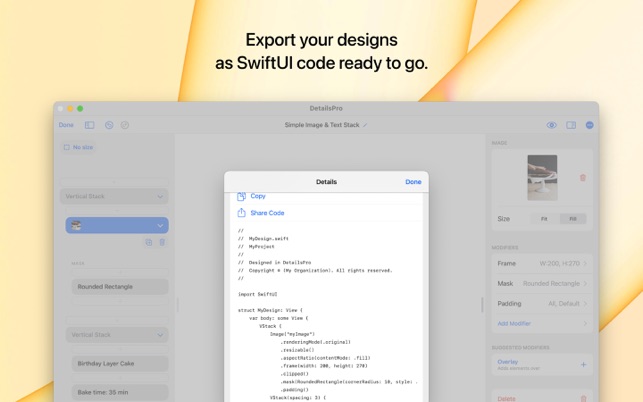Open Padding modifier All, Default row
This screenshot has height=402, width=643.
coord(542,304)
